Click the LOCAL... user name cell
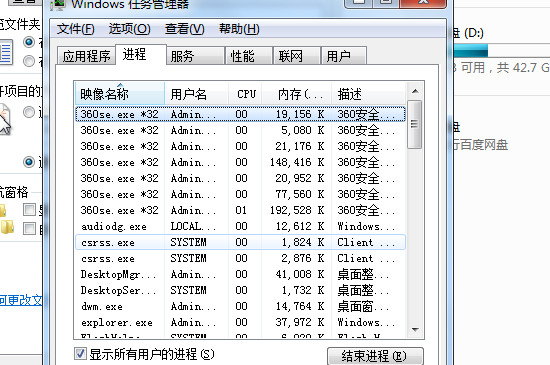 pyautogui.click(x=193, y=227)
